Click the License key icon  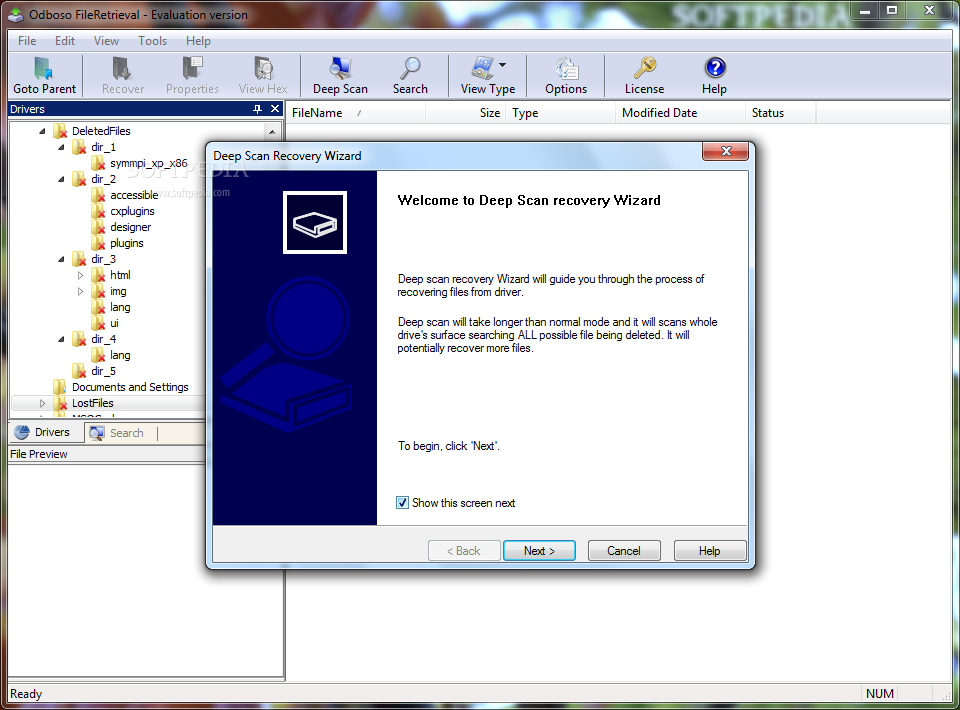click(x=645, y=68)
